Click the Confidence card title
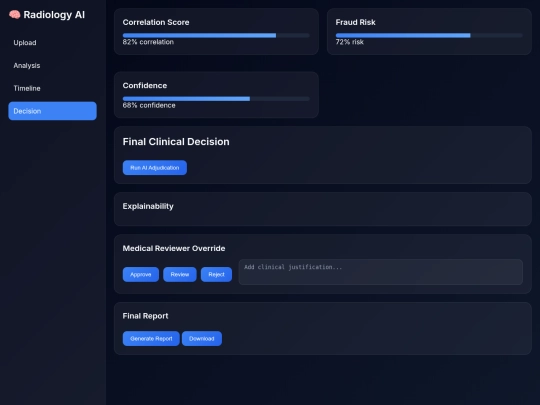The width and height of the screenshot is (540, 405). (145, 86)
